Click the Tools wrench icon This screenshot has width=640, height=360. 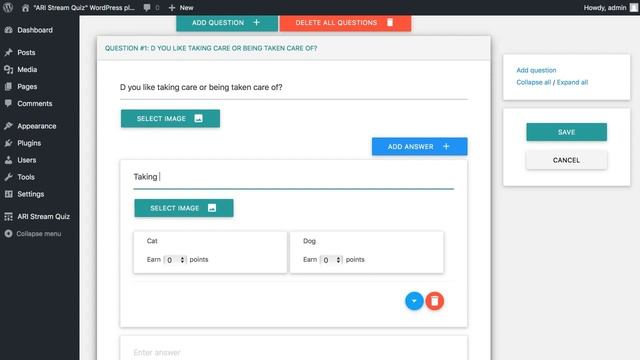pyautogui.click(x=9, y=177)
